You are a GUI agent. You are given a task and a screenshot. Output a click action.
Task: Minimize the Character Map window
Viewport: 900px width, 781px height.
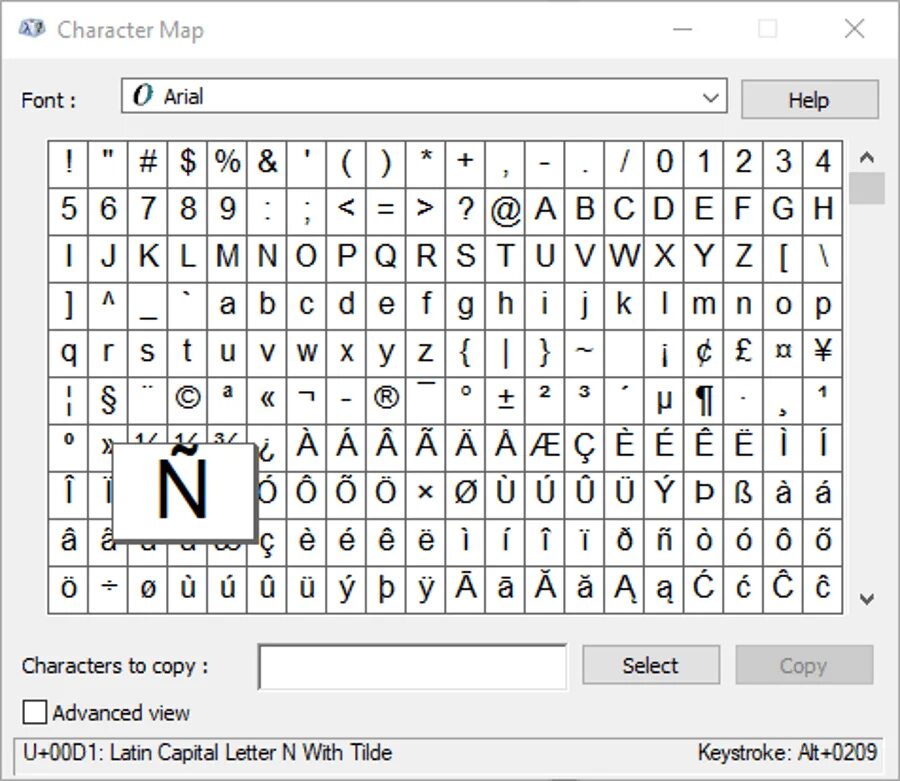tap(682, 28)
